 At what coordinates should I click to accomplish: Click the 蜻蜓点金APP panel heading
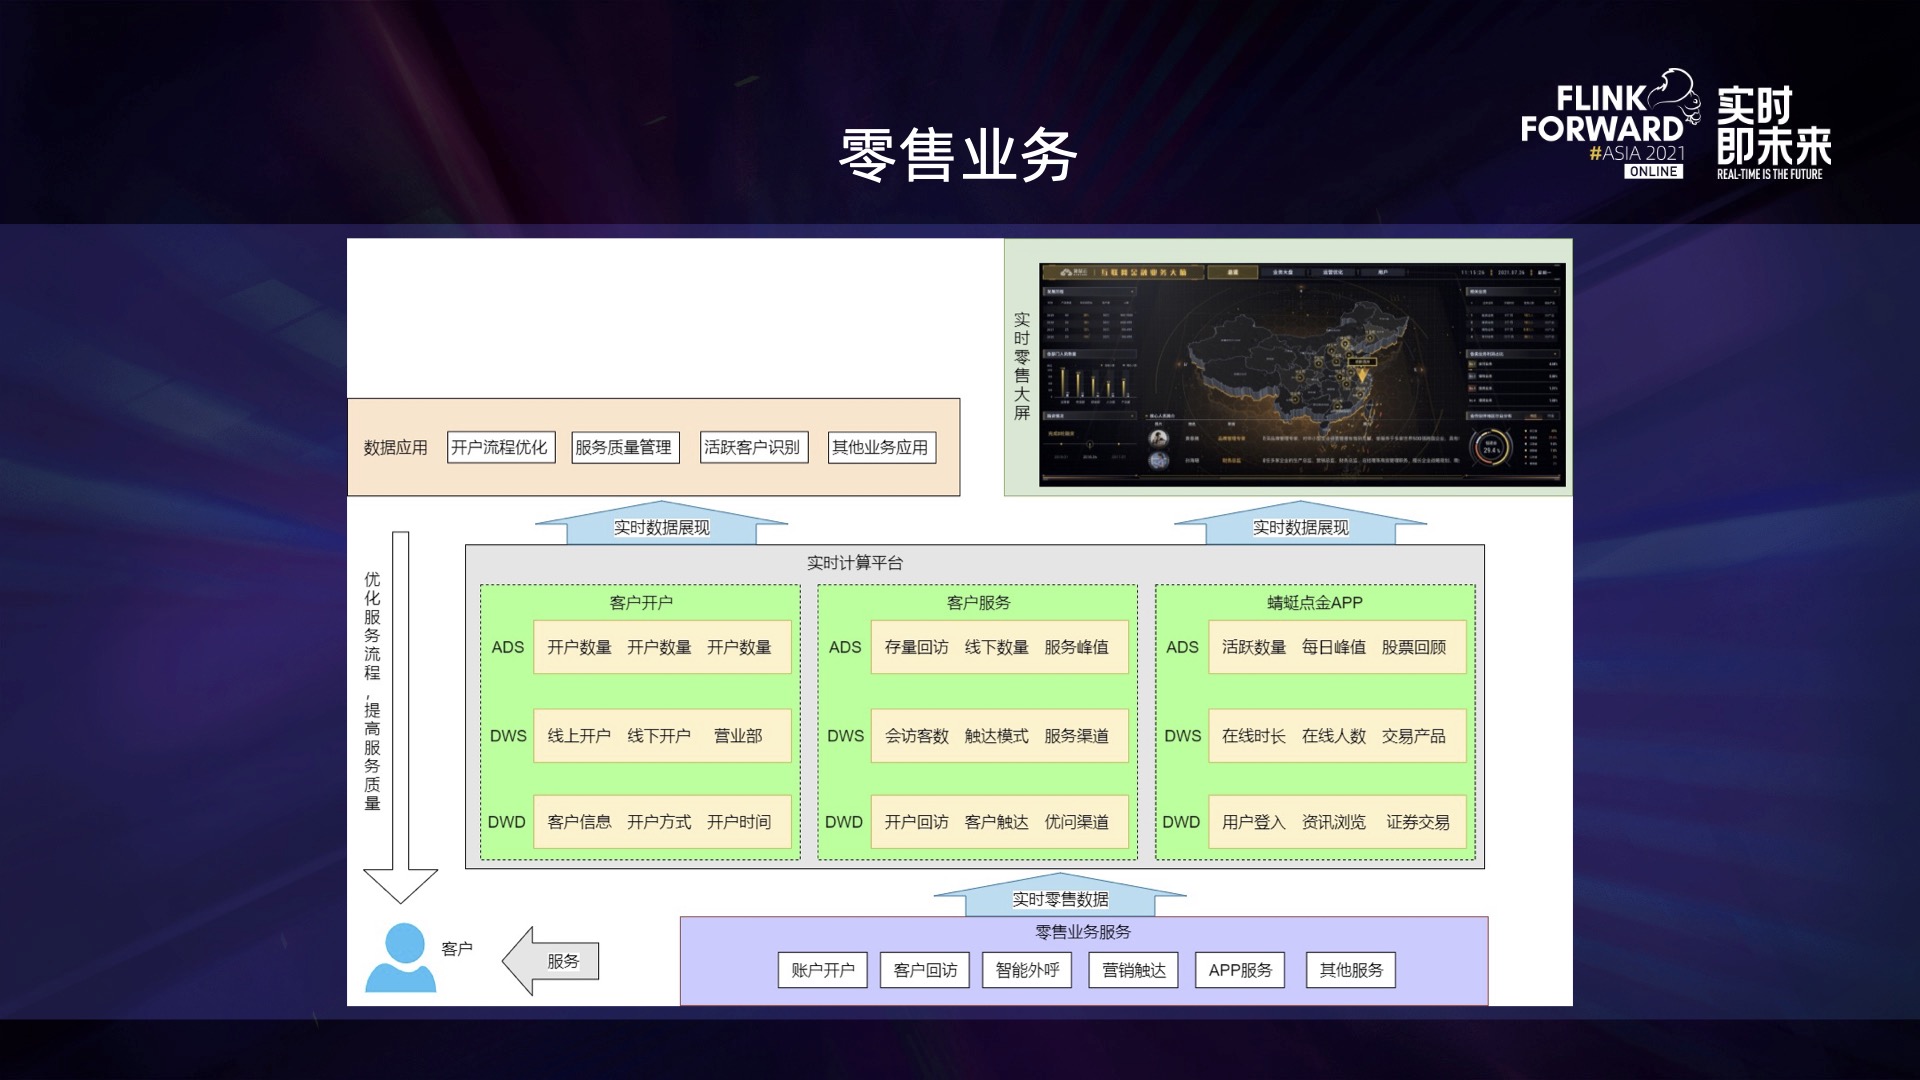pyautogui.click(x=1314, y=602)
